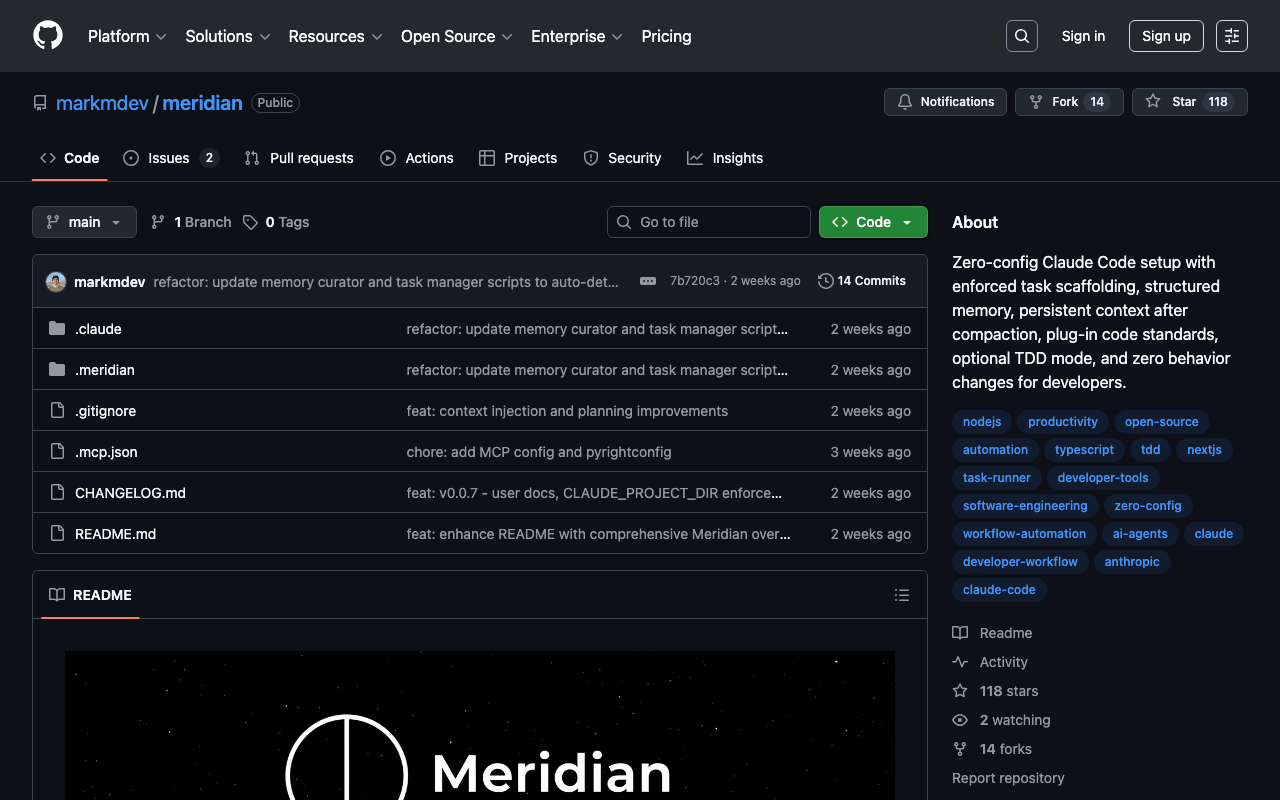
Task: Click the Sign up button
Action: point(1165,36)
